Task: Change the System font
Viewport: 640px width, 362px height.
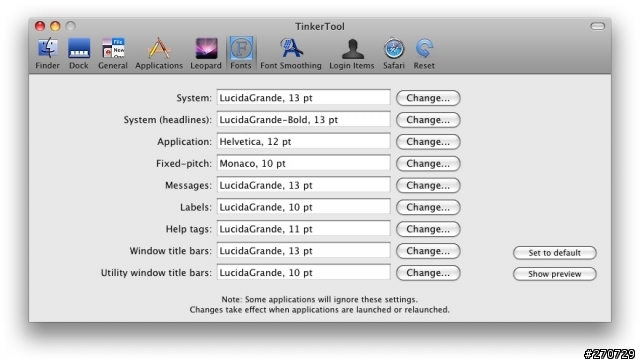Action: [428, 98]
